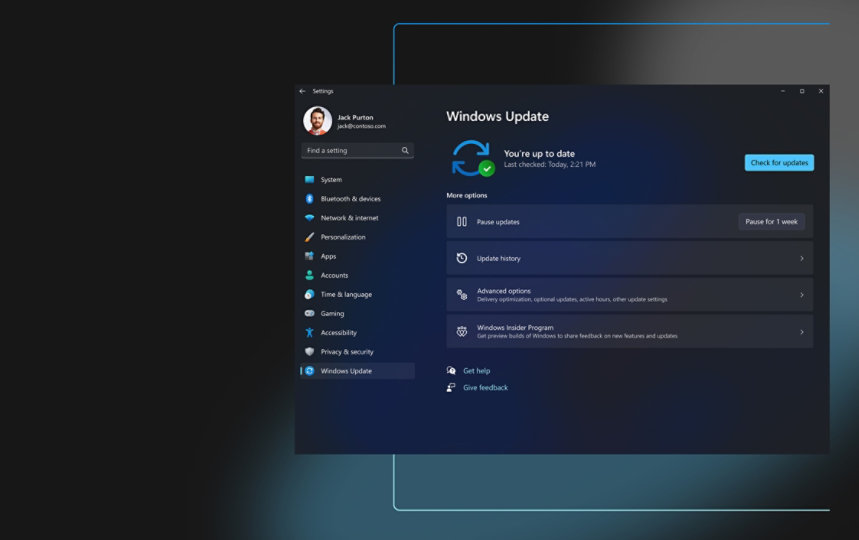Switch to Apps settings section
This screenshot has height=540, width=859.
pyautogui.click(x=328, y=256)
